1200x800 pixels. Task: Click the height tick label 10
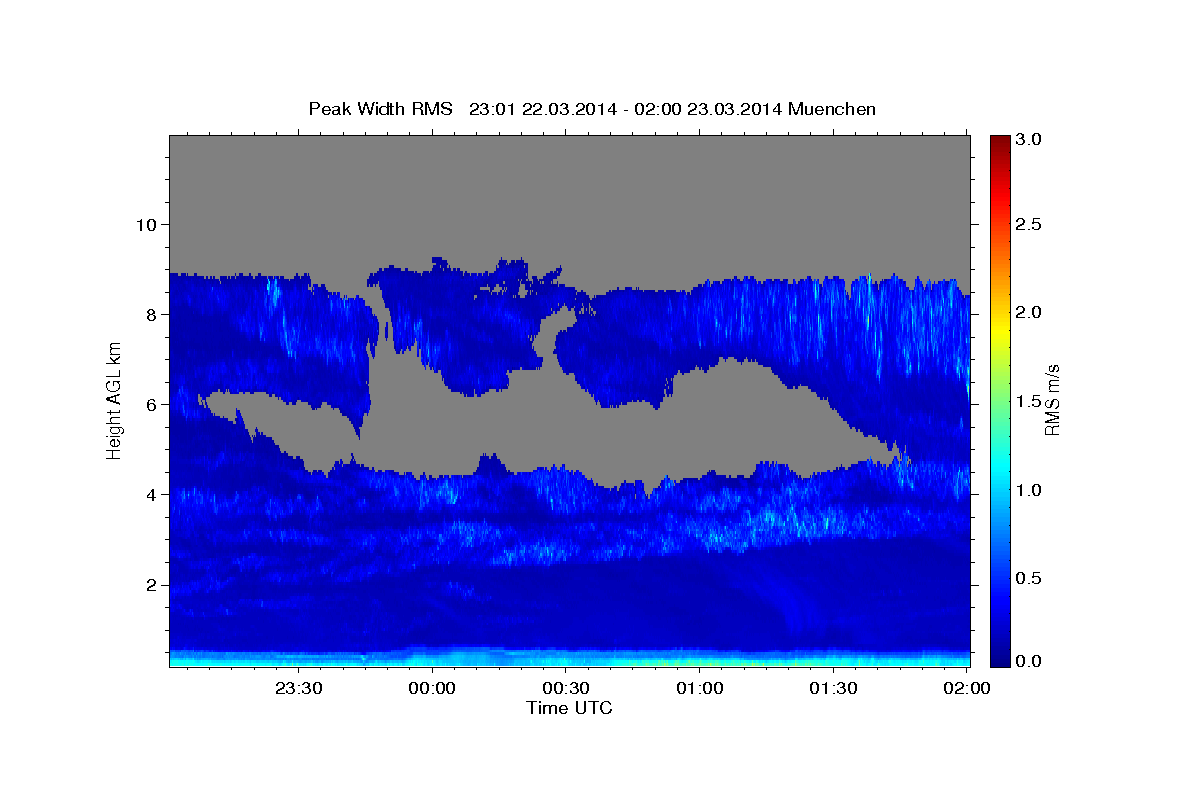click(x=147, y=224)
